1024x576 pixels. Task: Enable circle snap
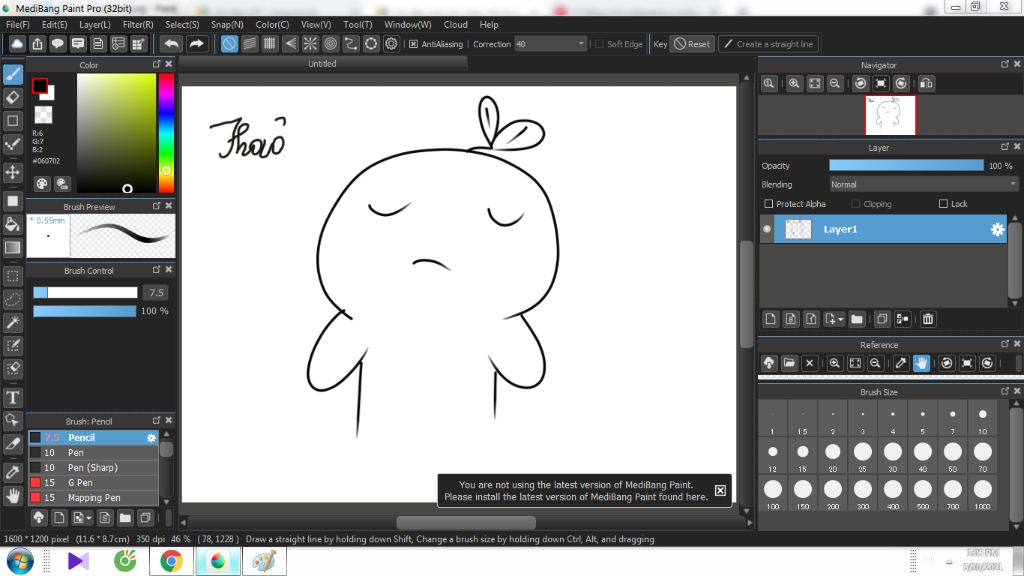click(330, 44)
